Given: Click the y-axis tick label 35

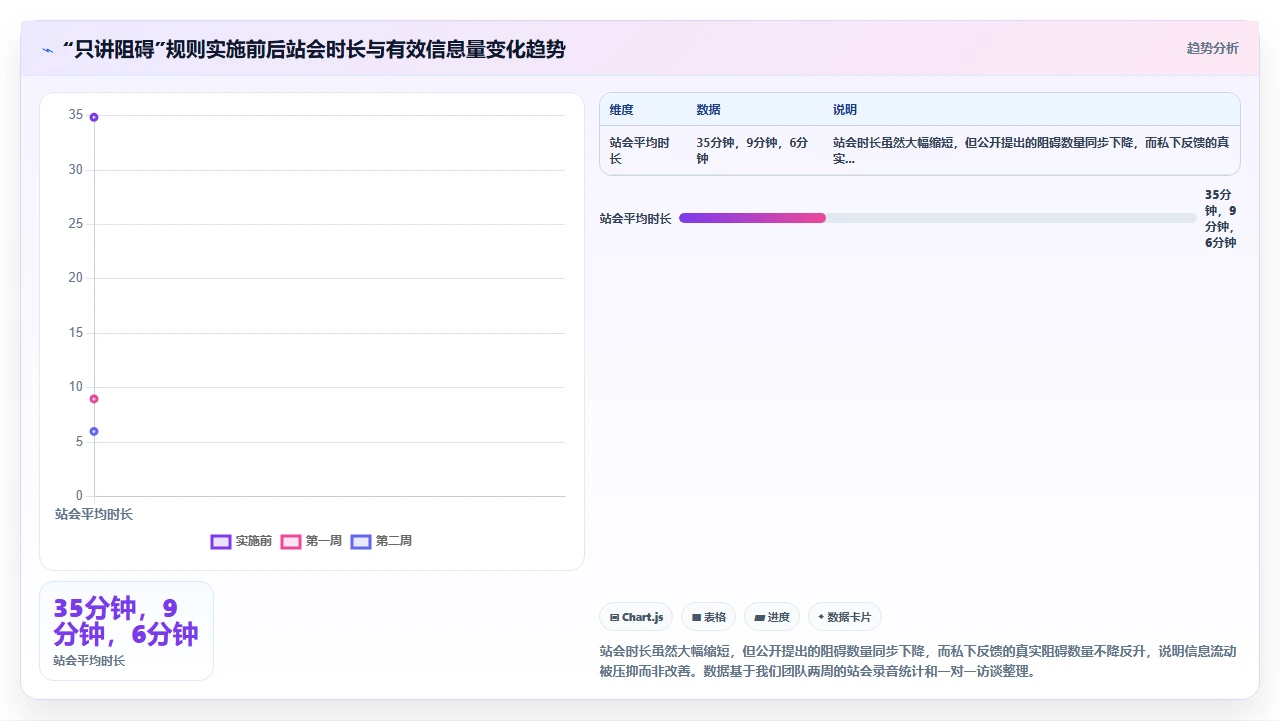Looking at the screenshot, I should coord(76,115).
